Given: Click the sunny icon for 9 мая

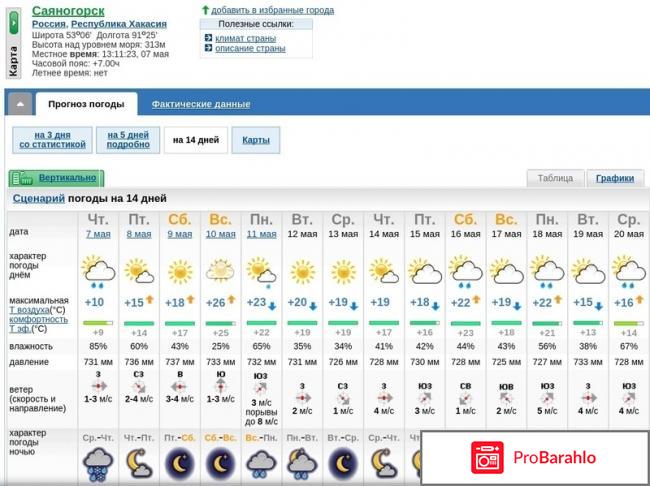Looking at the screenshot, I should click(x=180, y=272).
